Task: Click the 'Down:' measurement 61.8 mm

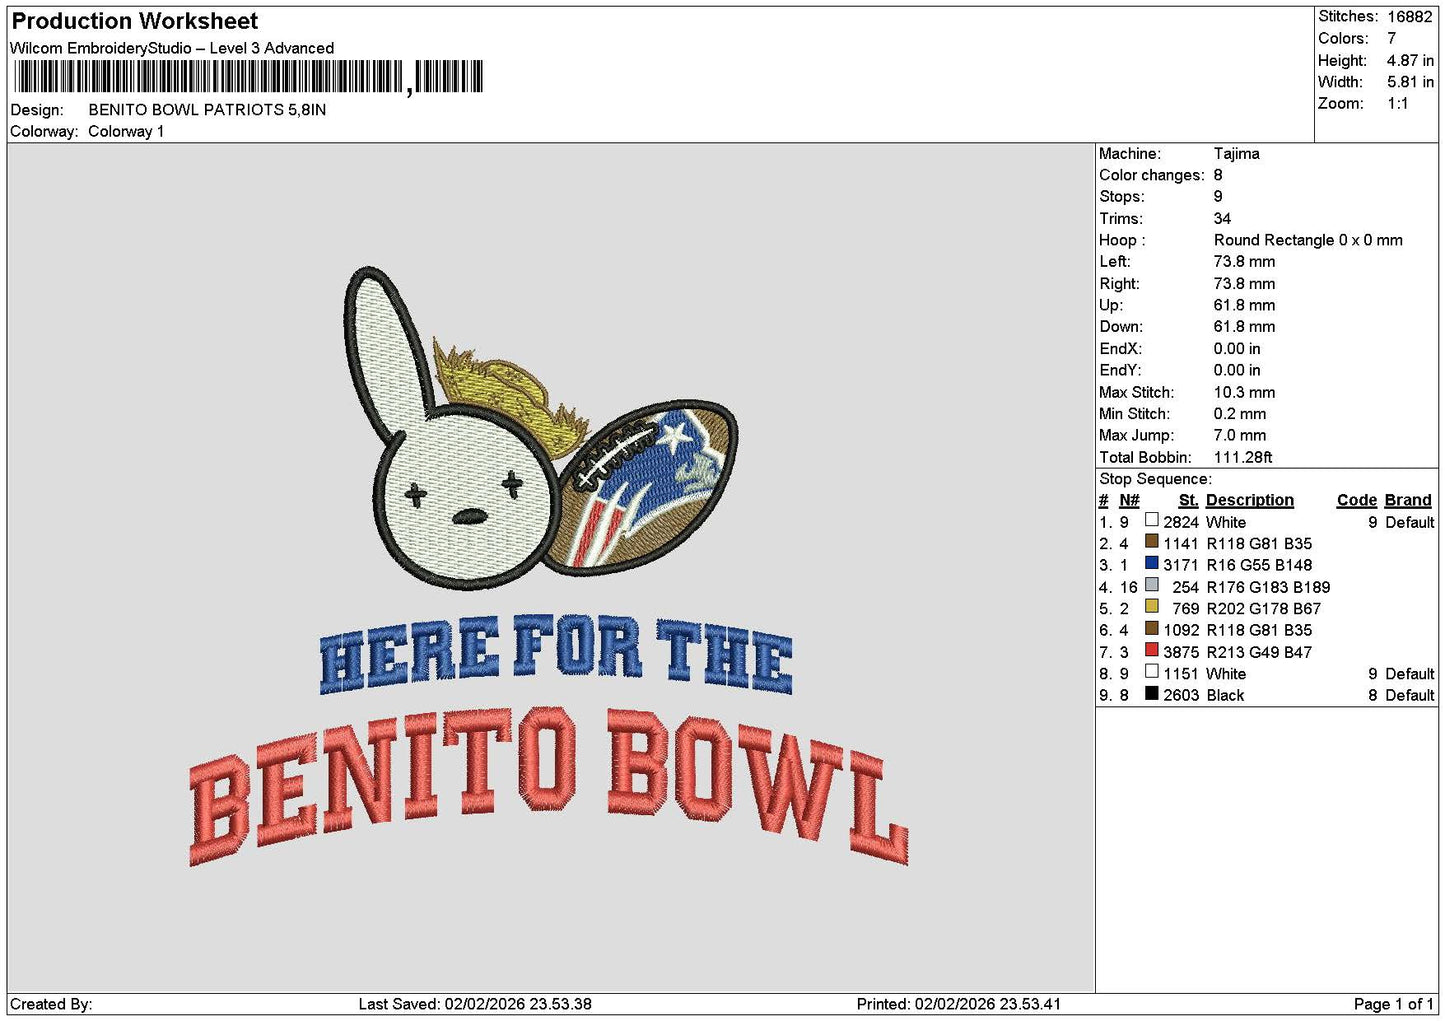Action: click(1244, 327)
